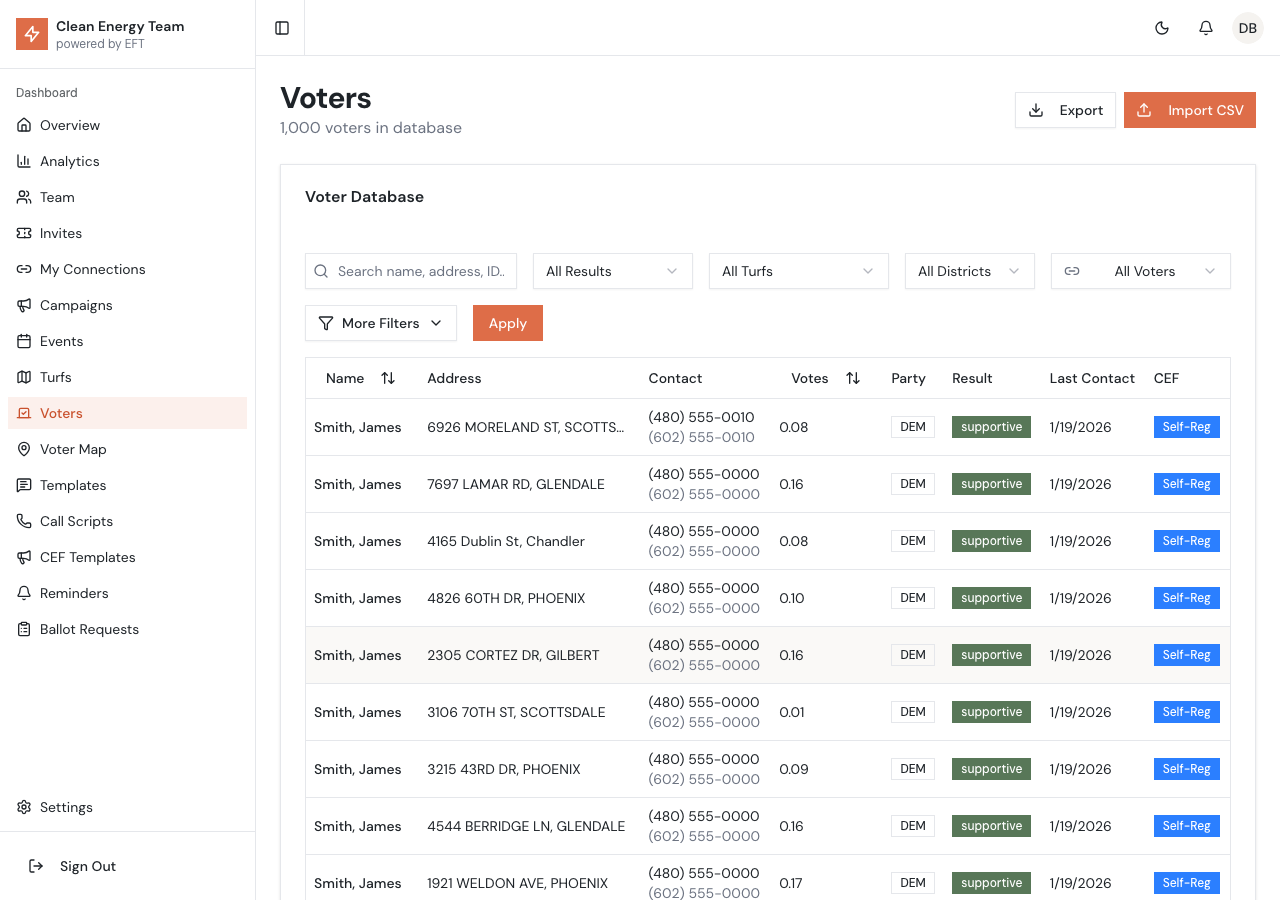
Task: Expand More Filters options
Action: pos(380,323)
